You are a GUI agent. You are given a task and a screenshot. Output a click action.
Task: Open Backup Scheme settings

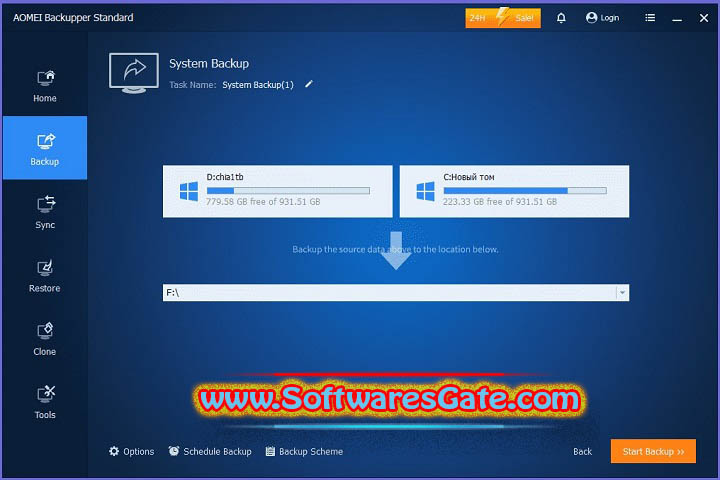click(x=304, y=452)
